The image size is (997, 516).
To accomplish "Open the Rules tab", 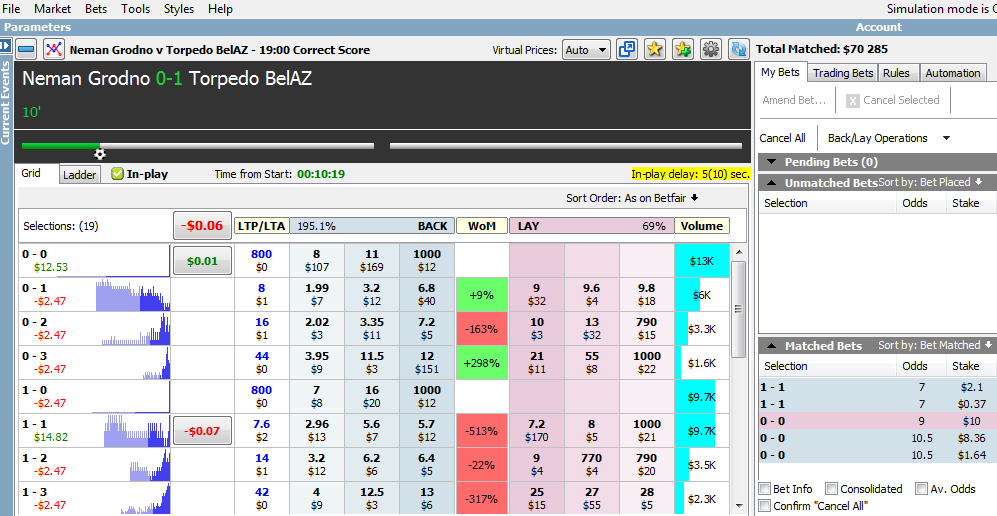I will (896, 73).
